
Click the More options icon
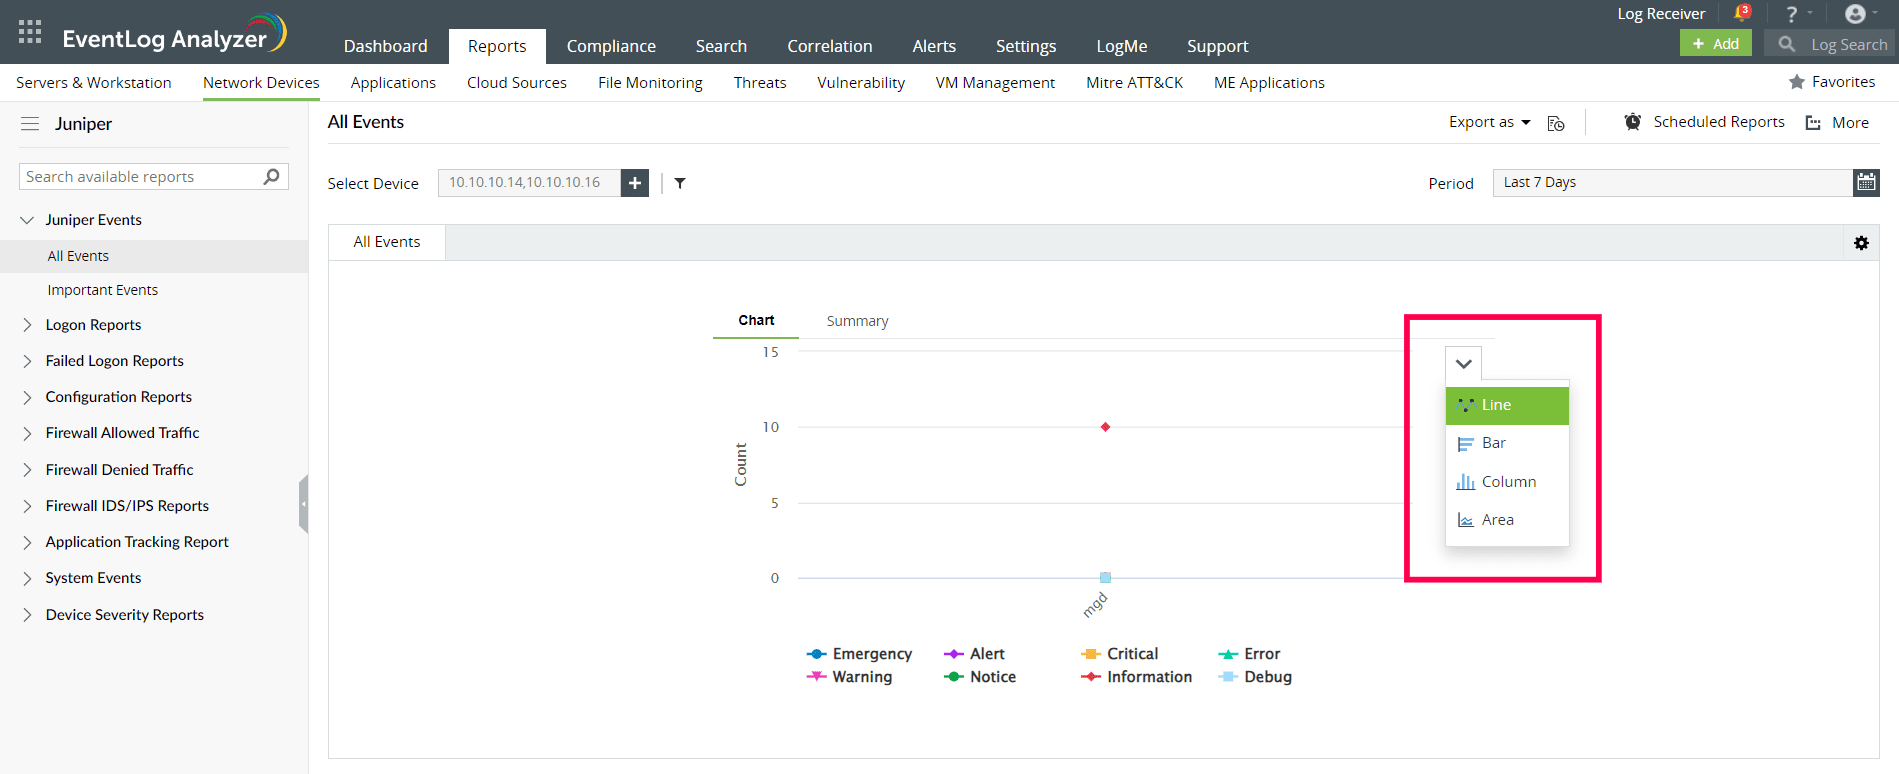(1813, 123)
